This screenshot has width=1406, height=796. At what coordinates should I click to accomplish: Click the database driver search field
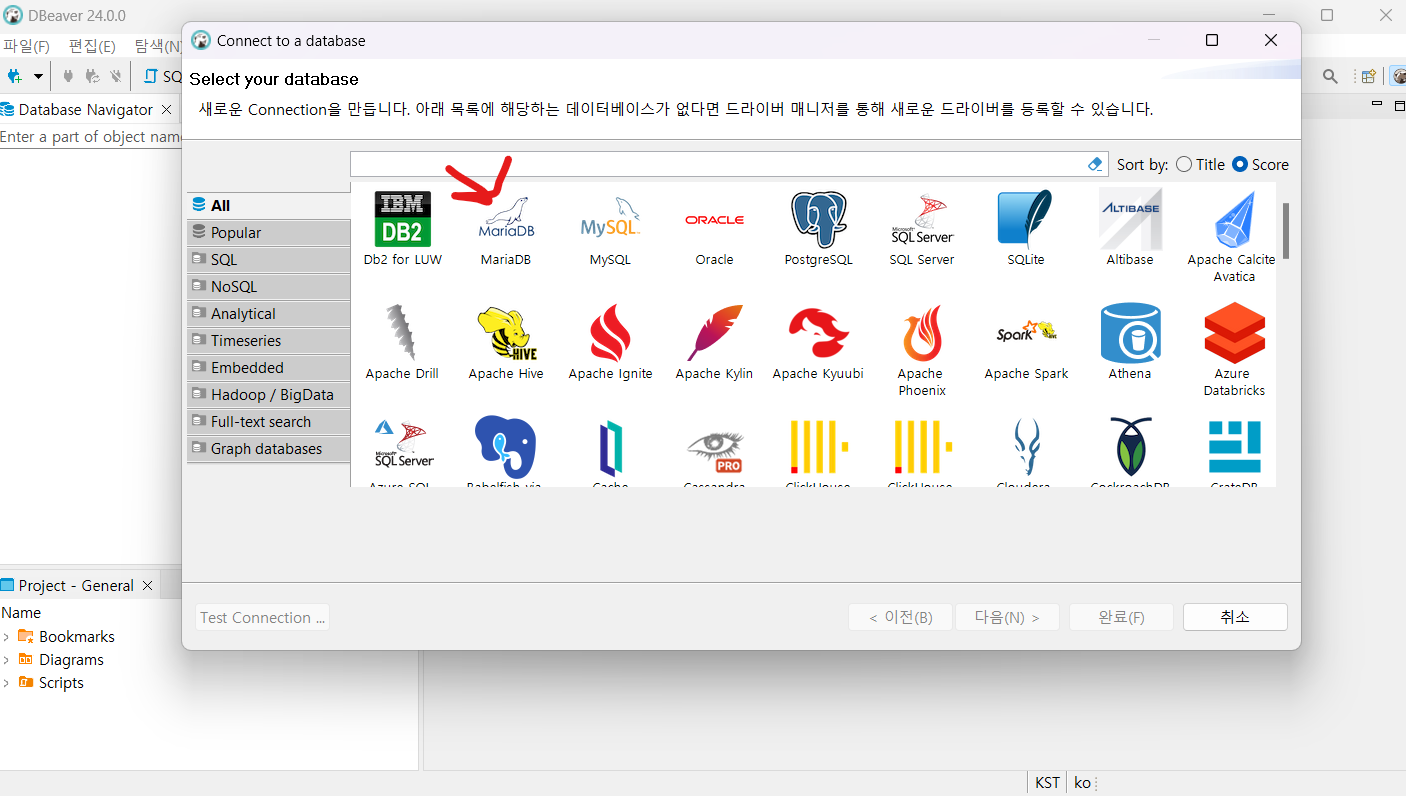(718, 164)
